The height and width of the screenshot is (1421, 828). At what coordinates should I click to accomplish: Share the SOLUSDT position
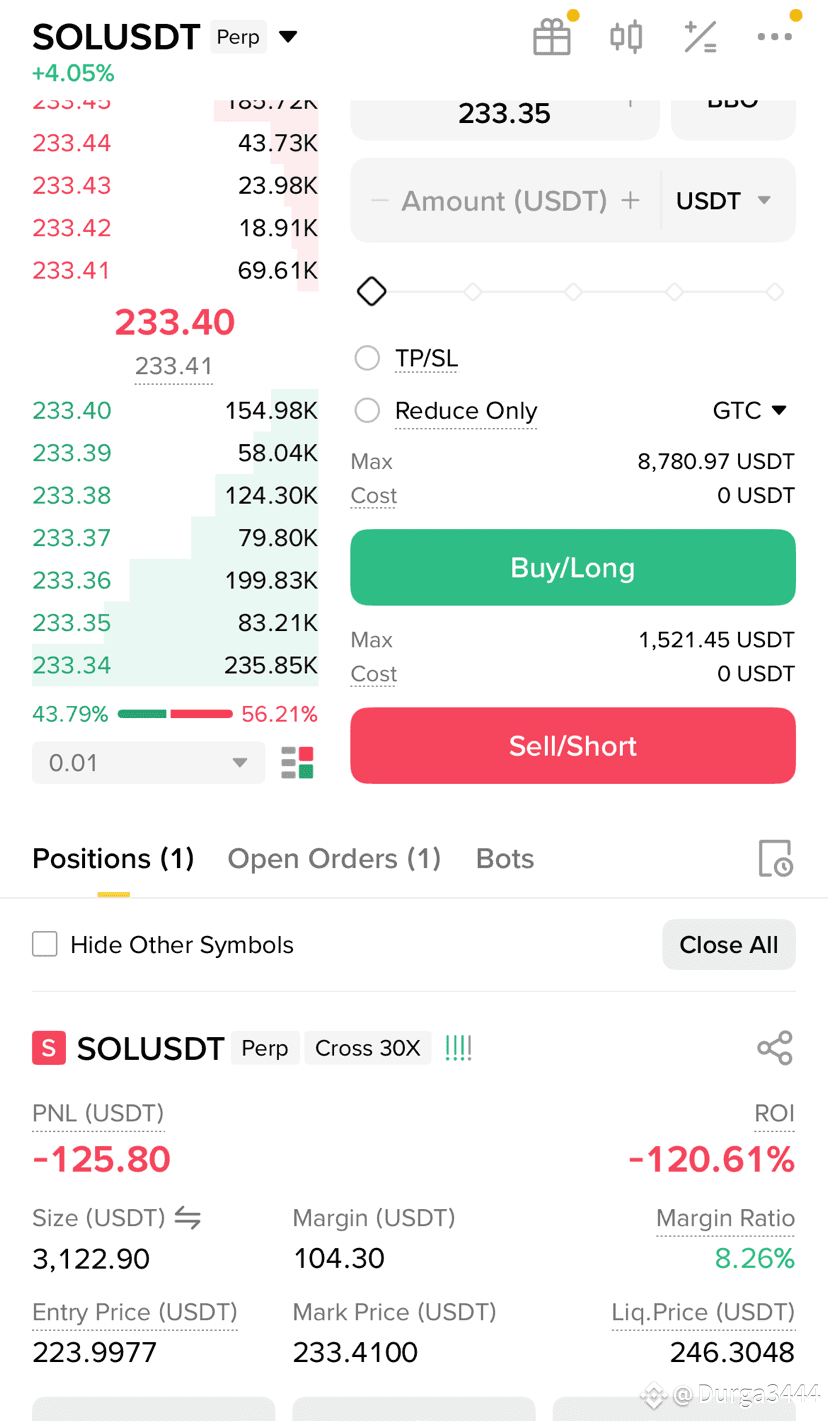[775, 1048]
